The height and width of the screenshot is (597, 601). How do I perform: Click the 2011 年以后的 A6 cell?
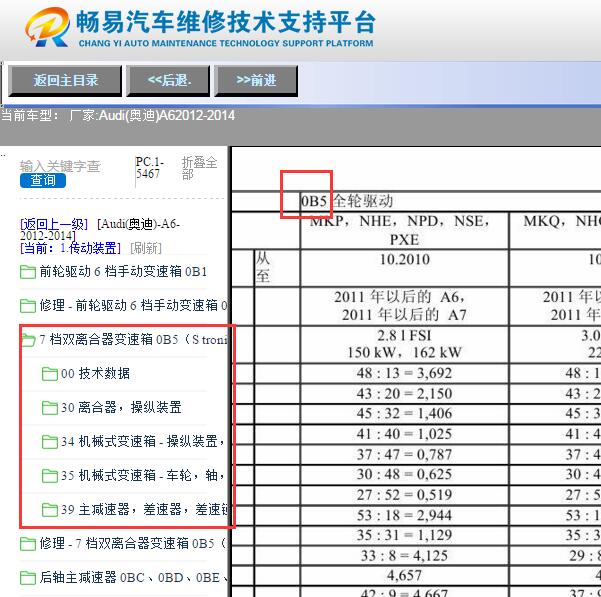pos(404,306)
